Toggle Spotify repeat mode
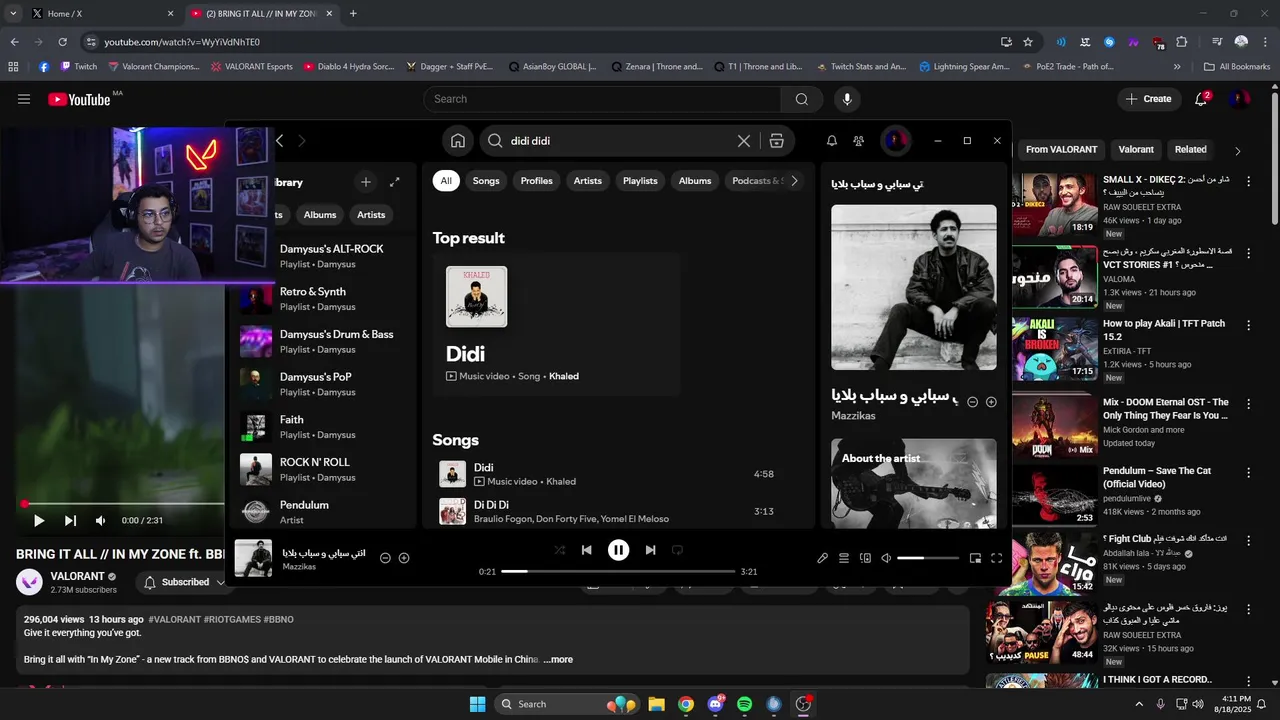1280x720 pixels. click(x=677, y=550)
